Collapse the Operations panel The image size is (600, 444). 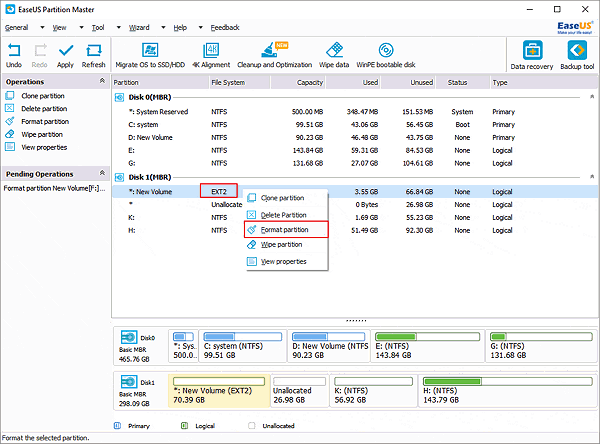pos(102,81)
